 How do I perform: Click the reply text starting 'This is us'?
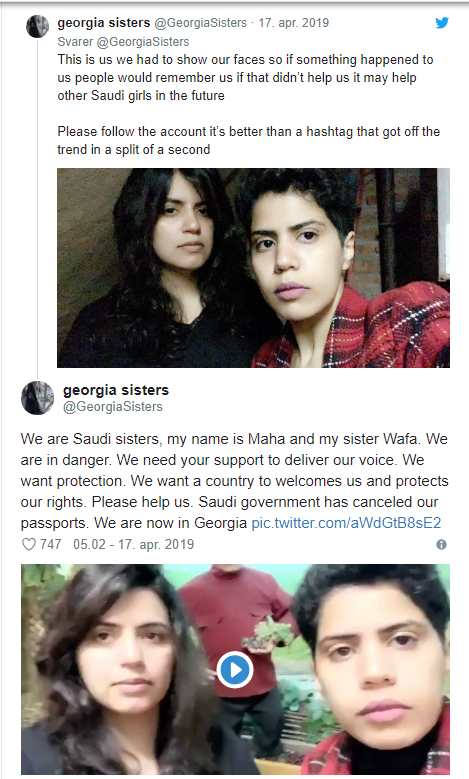click(245, 78)
